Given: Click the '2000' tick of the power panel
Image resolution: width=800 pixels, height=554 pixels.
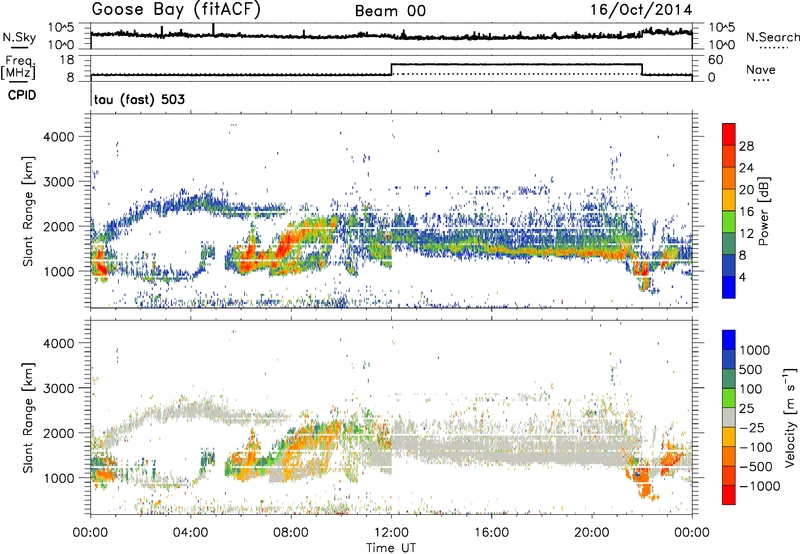Looking at the screenshot, I should [58, 226].
